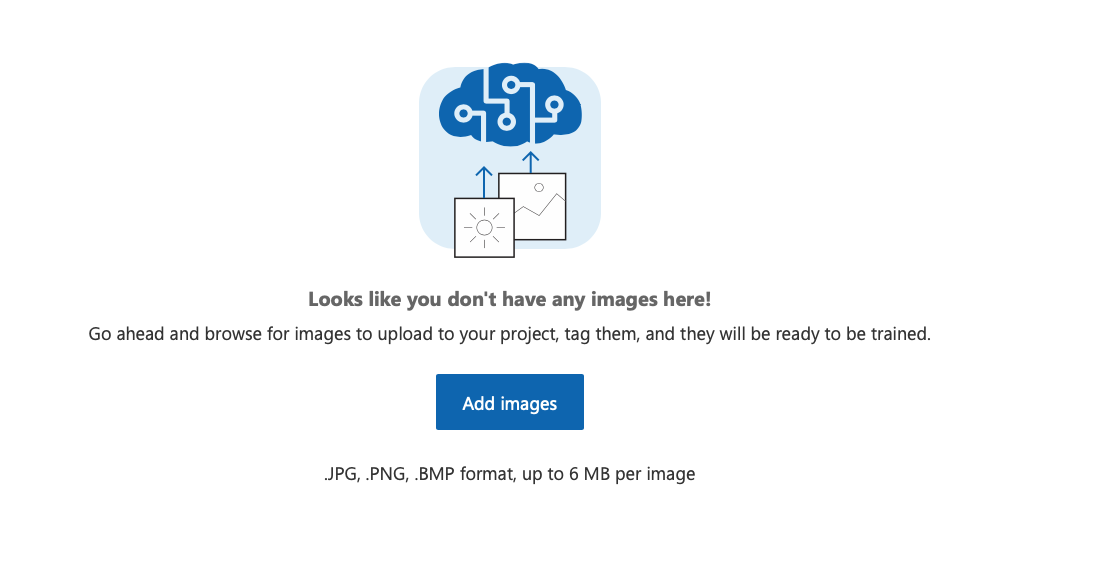Click the blue cloud brain icon
Image resolution: width=1110 pixels, height=572 pixels.
(510, 105)
